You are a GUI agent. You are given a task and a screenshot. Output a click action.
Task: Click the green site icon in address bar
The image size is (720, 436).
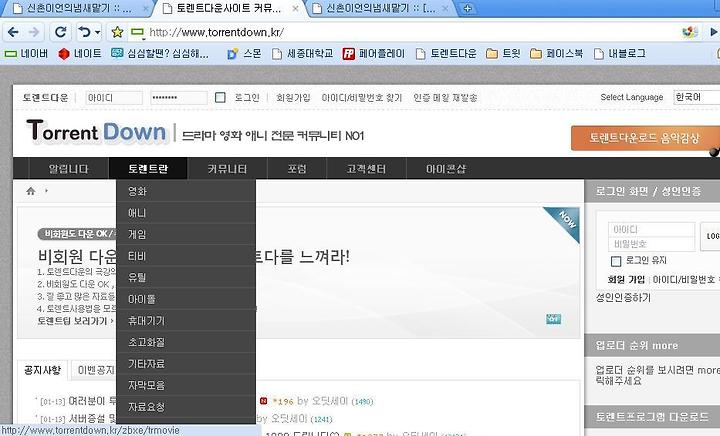tap(137, 32)
